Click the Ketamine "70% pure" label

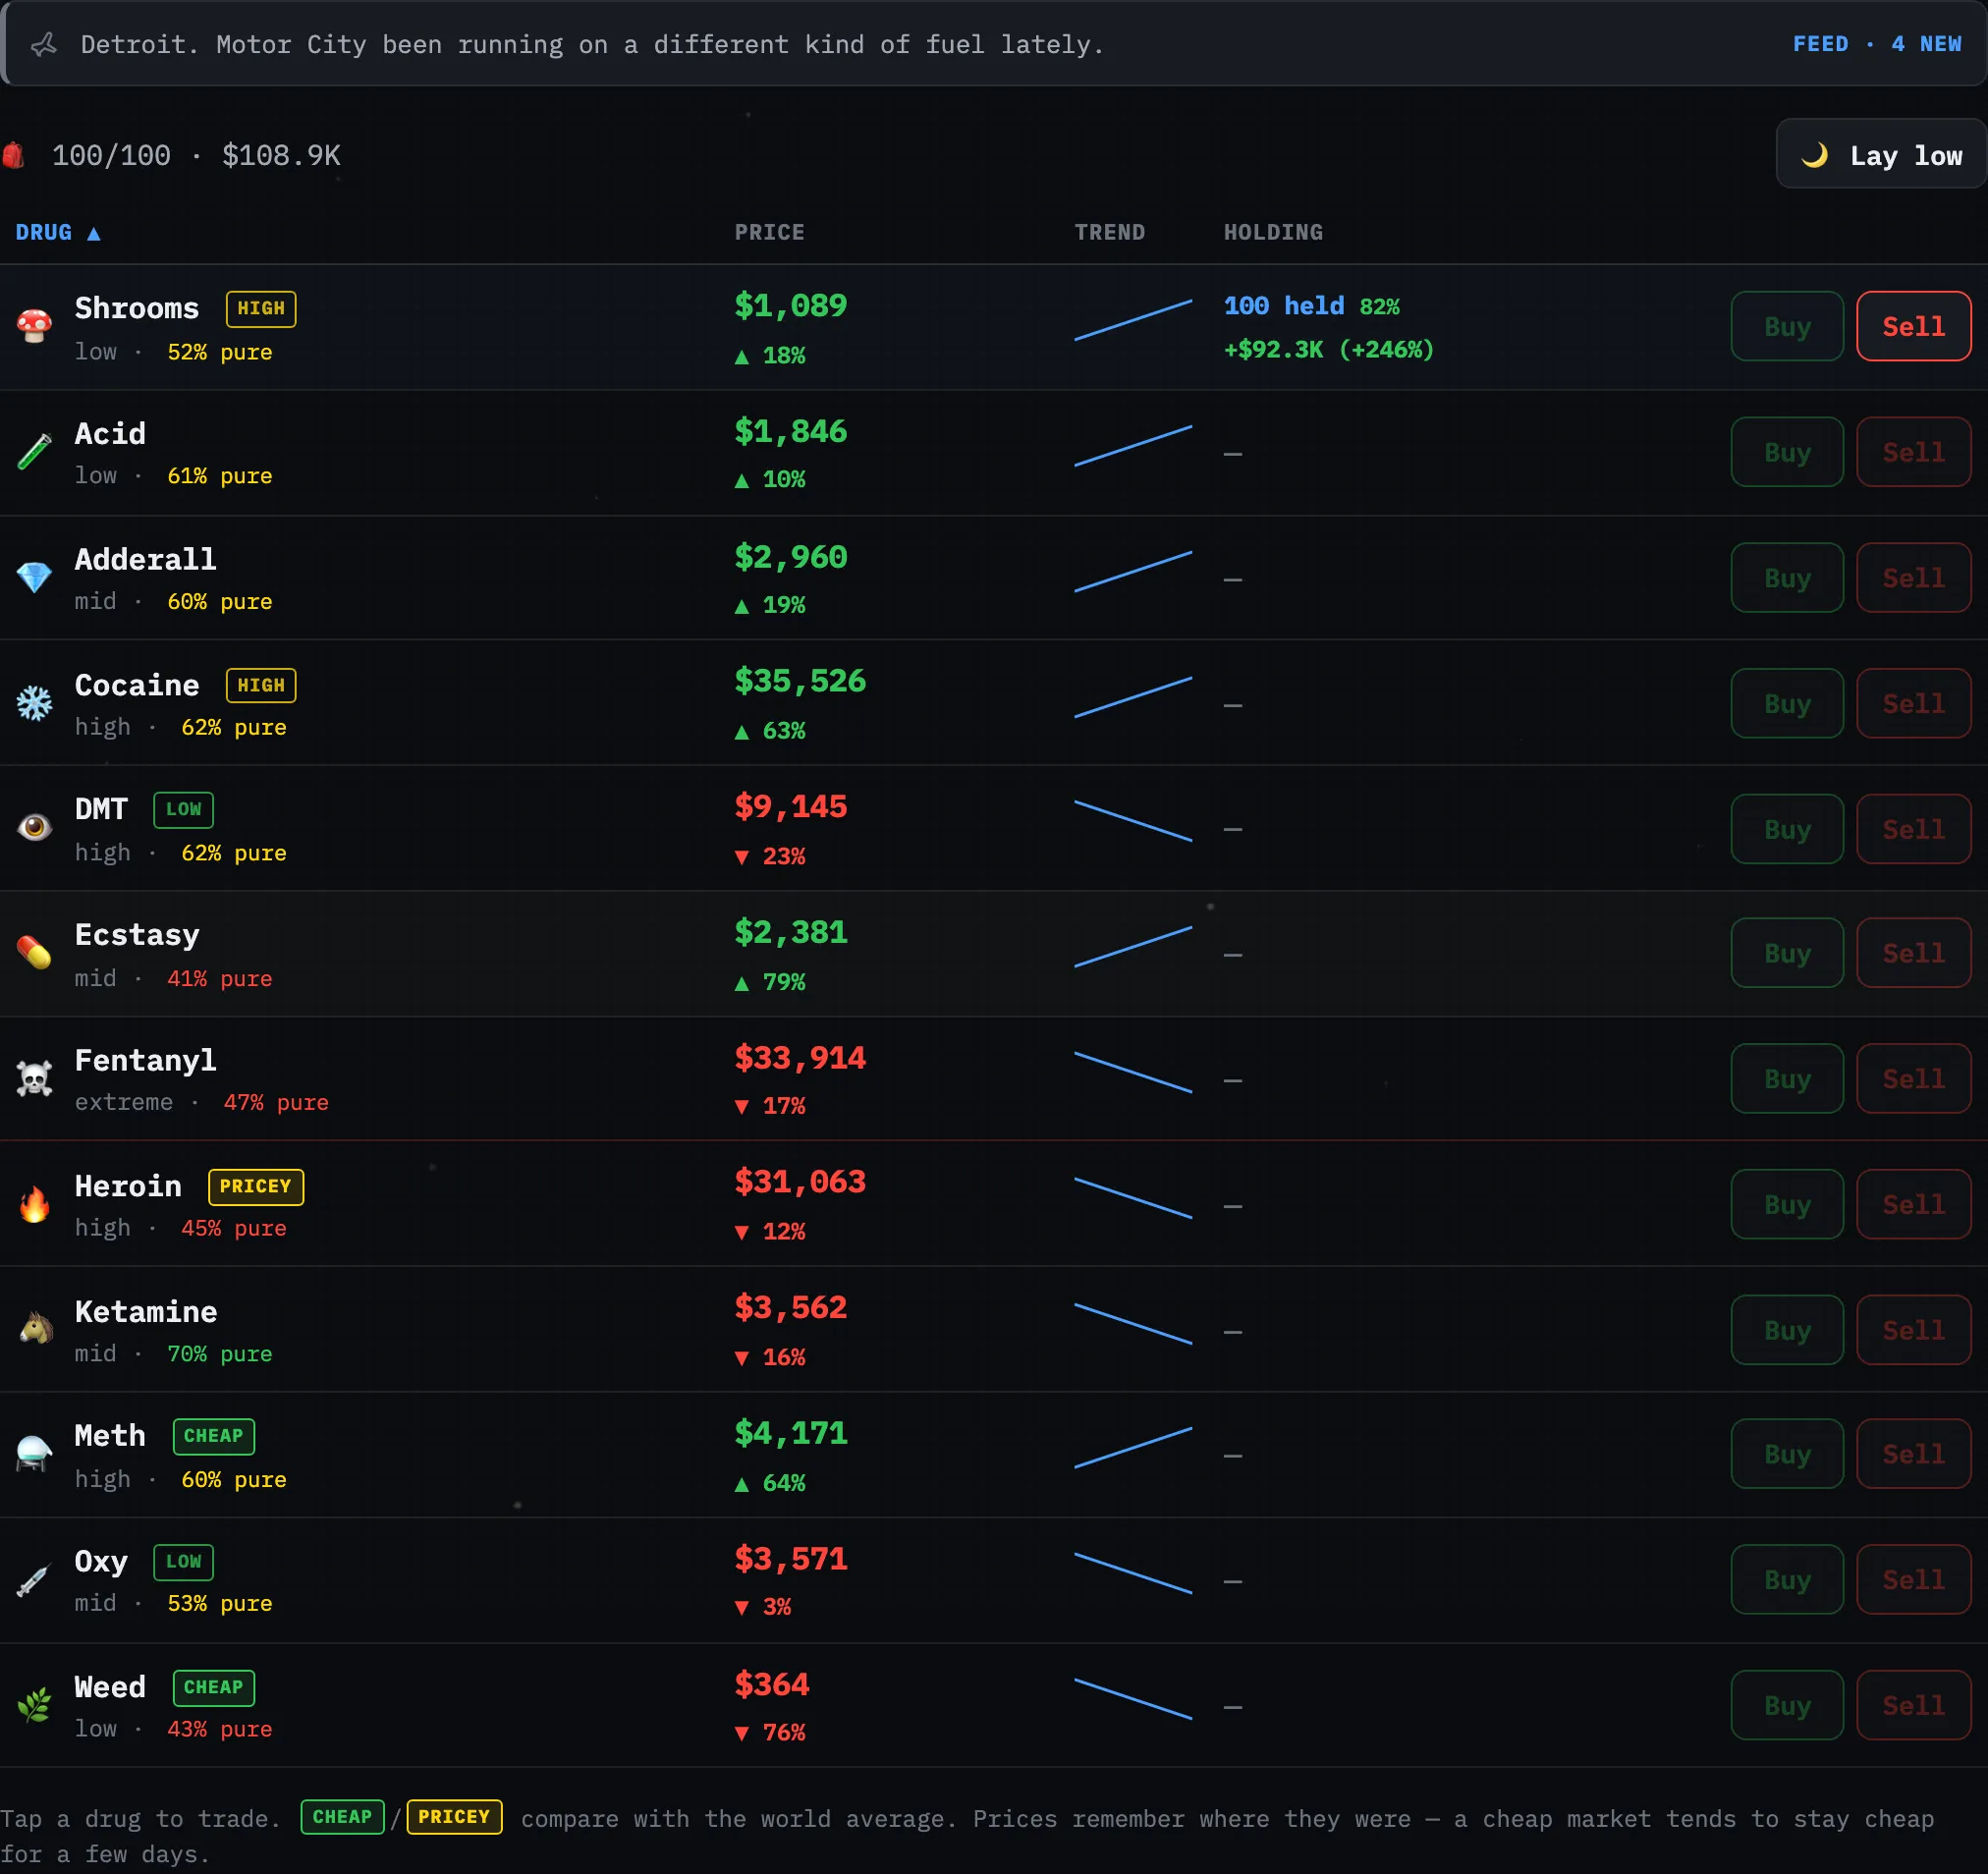[220, 1354]
